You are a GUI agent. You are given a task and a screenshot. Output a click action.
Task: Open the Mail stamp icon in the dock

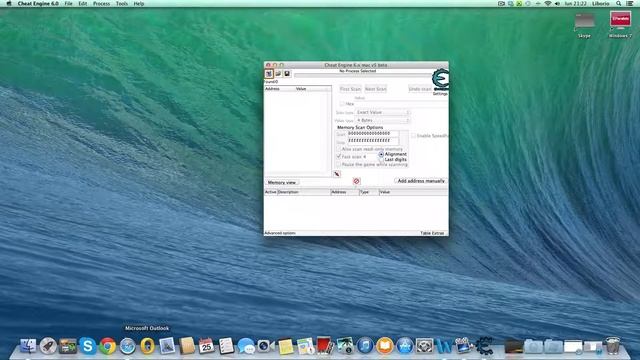[167, 346]
